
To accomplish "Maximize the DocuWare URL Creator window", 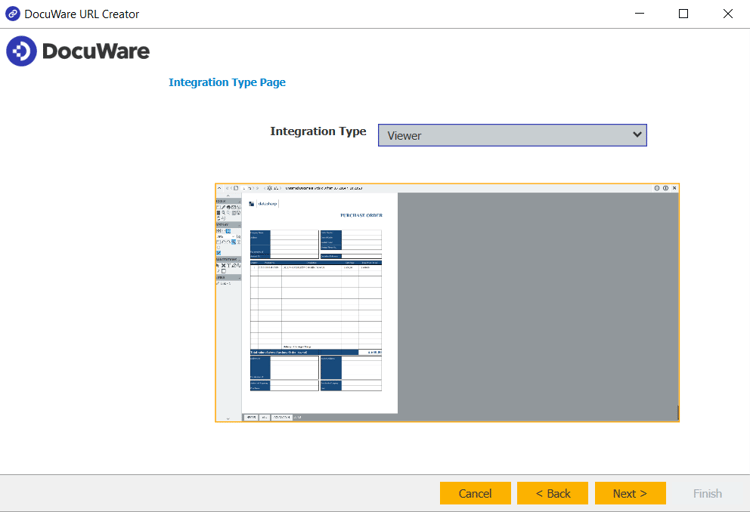I will (x=683, y=14).
